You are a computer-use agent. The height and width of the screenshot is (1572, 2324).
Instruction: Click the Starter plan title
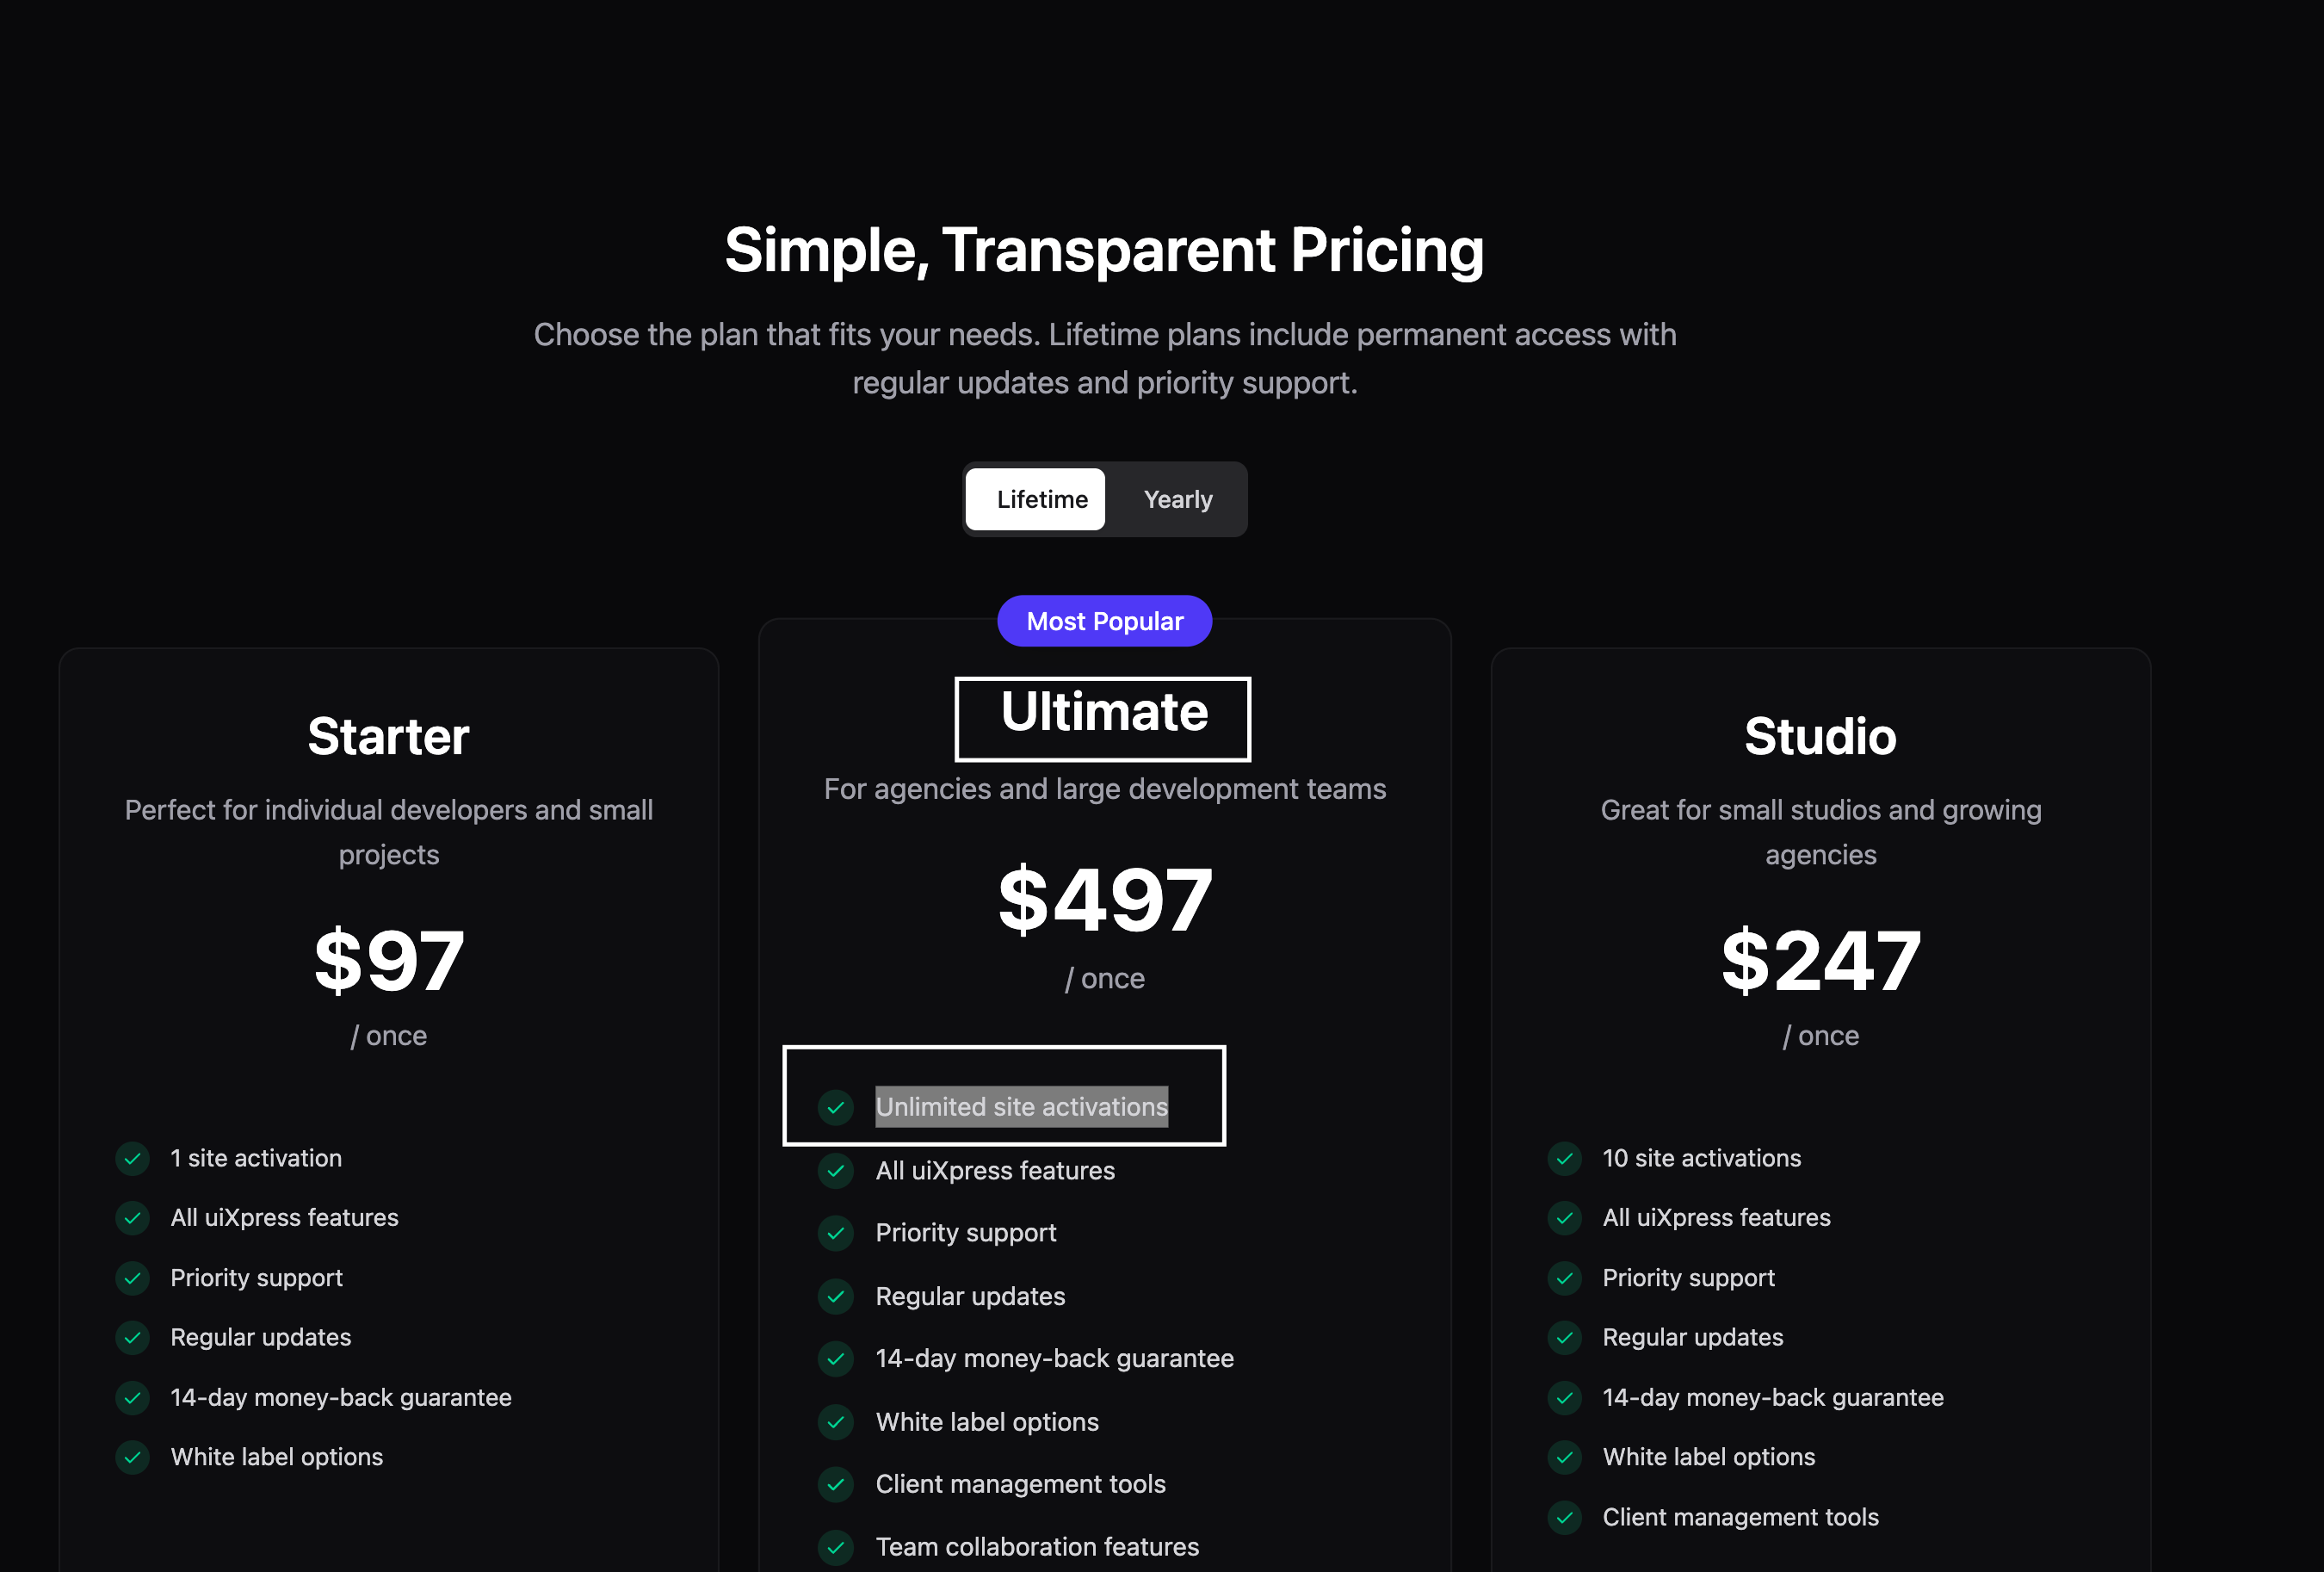[388, 737]
